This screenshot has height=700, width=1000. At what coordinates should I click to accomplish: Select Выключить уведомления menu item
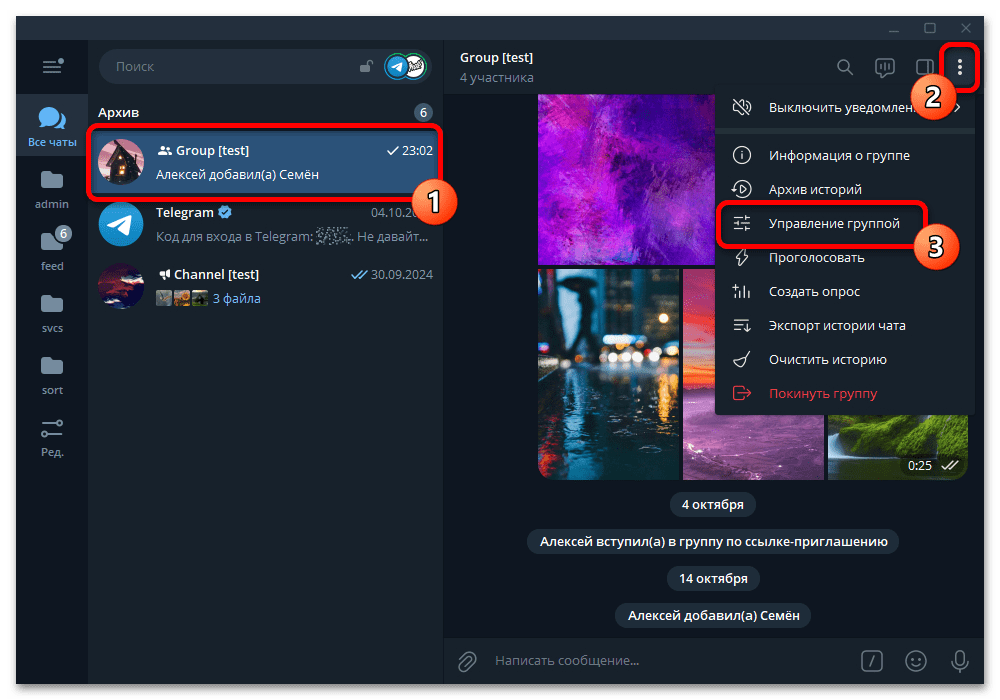click(845, 107)
